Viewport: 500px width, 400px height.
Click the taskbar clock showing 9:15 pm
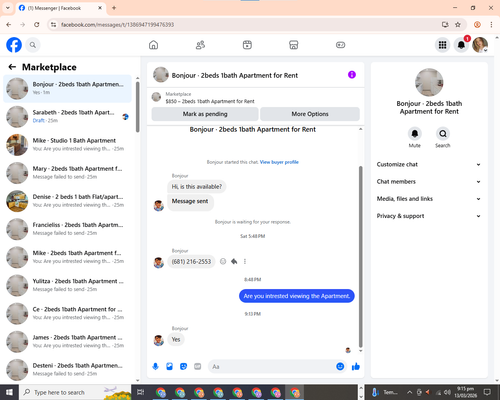tap(466, 392)
